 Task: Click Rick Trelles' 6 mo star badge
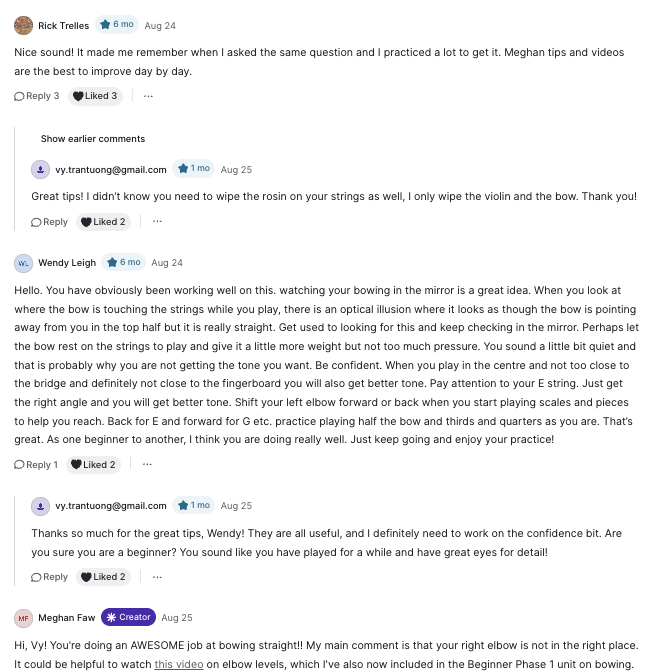point(116,25)
